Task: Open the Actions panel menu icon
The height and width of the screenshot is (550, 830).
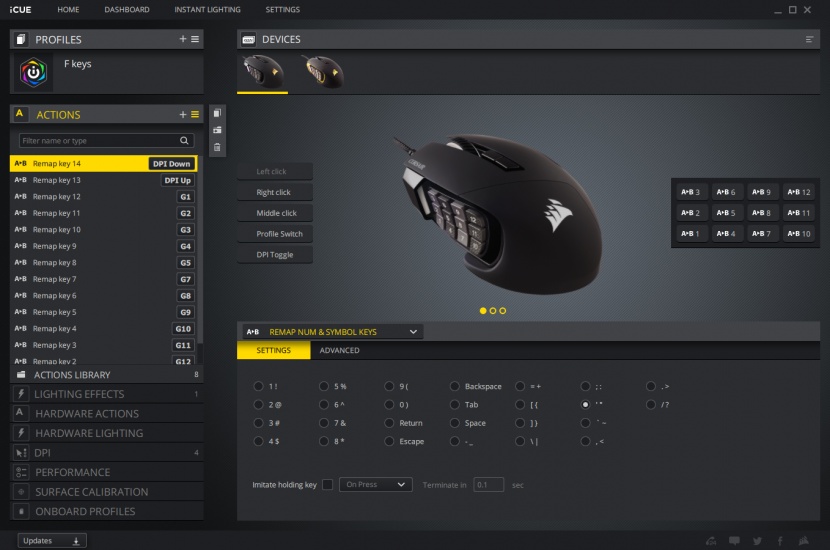Action: pyautogui.click(x=195, y=114)
